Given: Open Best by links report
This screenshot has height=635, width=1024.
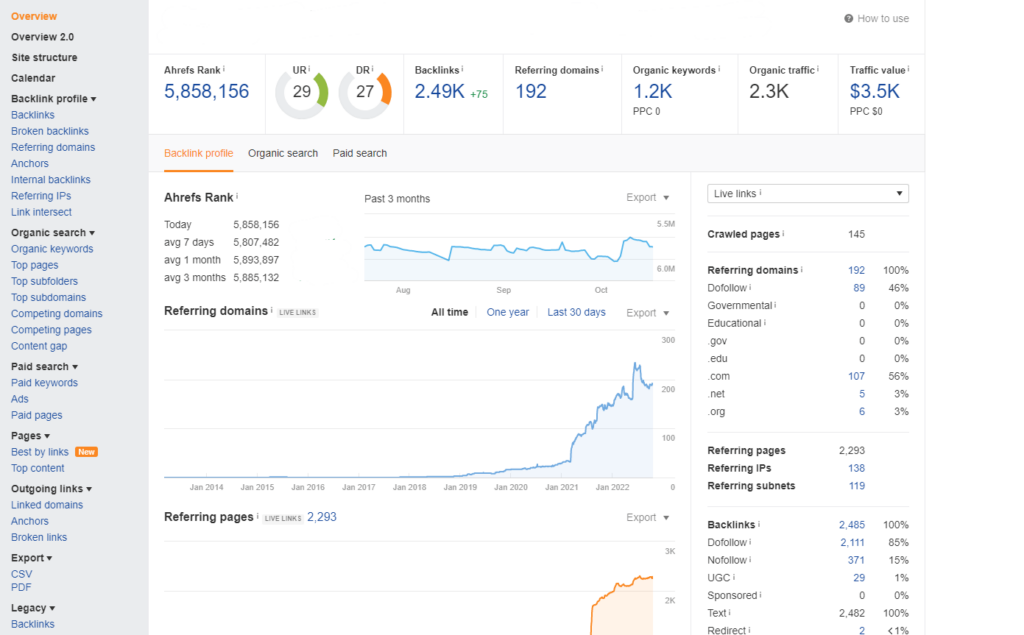Looking at the screenshot, I should click(x=39, y=452).
